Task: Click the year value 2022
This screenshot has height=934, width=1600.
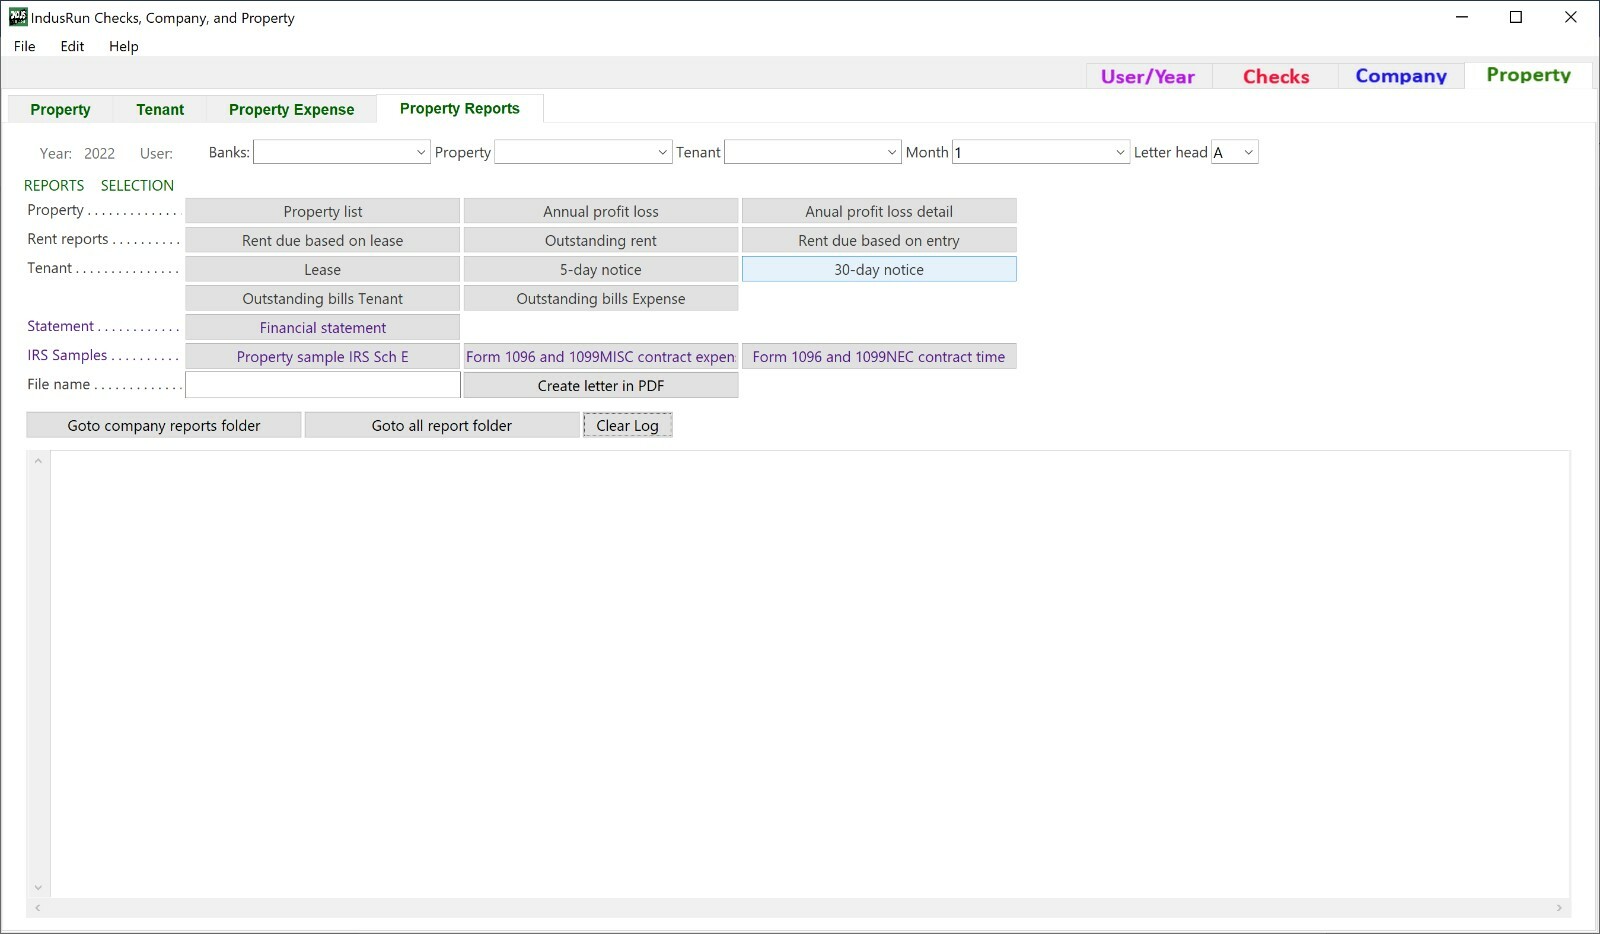Action: 99,153
